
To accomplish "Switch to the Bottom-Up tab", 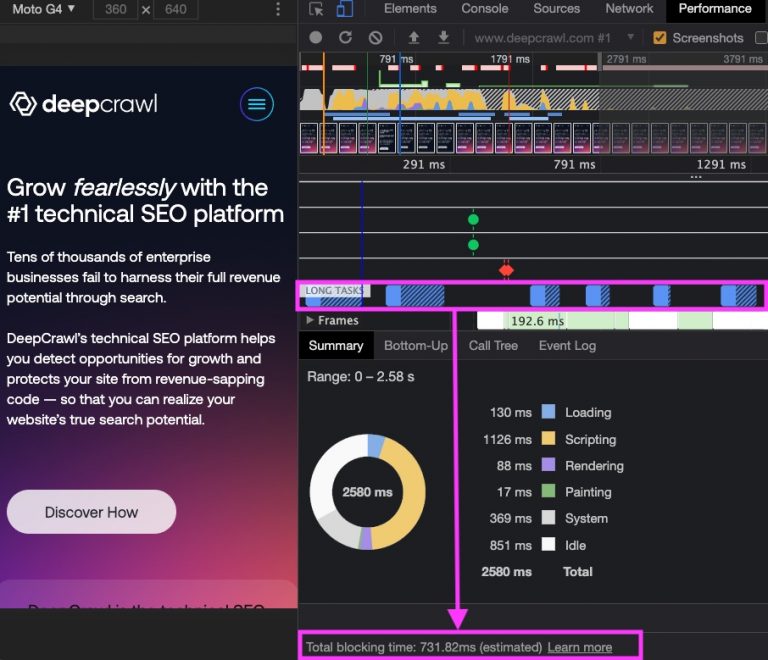I will point(416,346).
